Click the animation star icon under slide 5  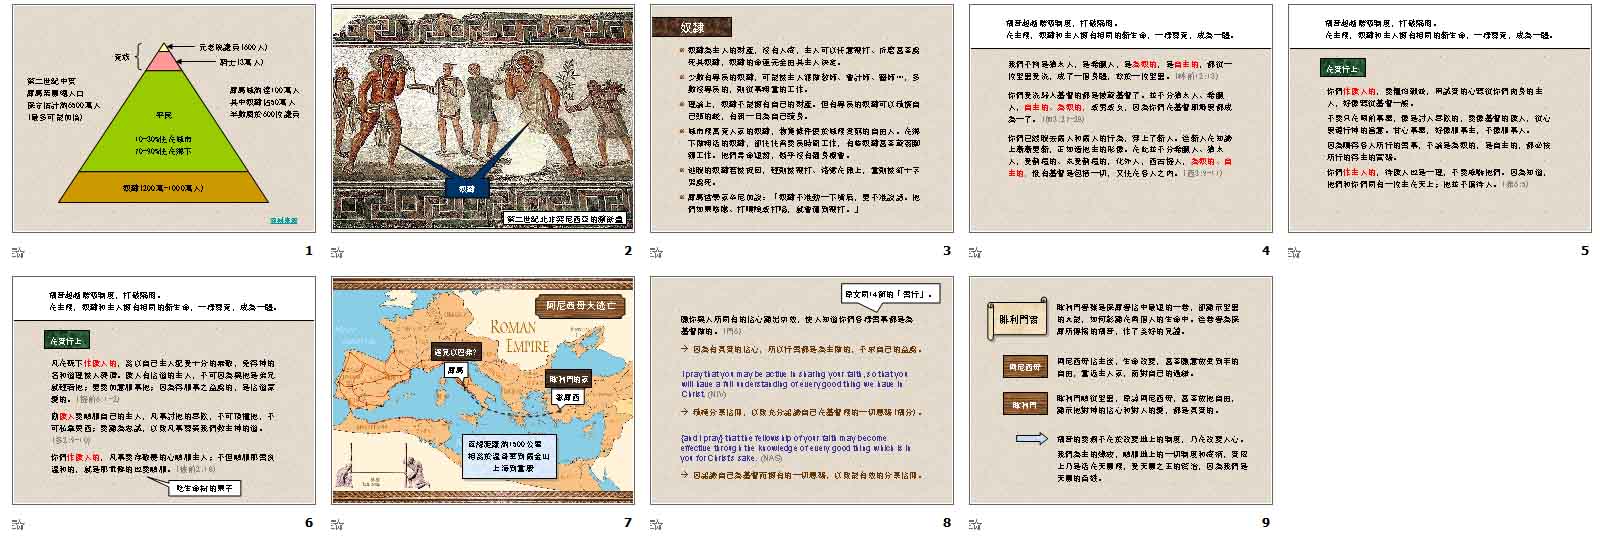[1294, 251]
